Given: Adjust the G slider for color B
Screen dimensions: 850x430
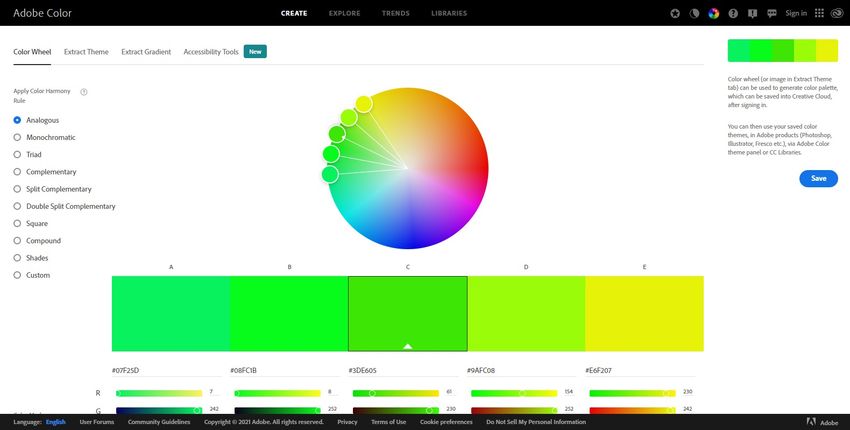Looking at the screenshot, I should (x=277, y=410).
